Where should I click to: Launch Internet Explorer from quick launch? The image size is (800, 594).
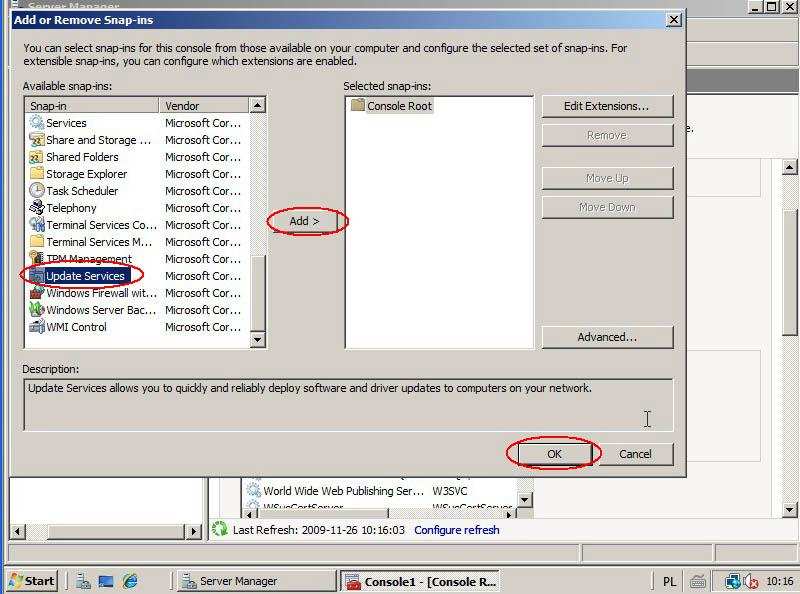click(130, 581)
